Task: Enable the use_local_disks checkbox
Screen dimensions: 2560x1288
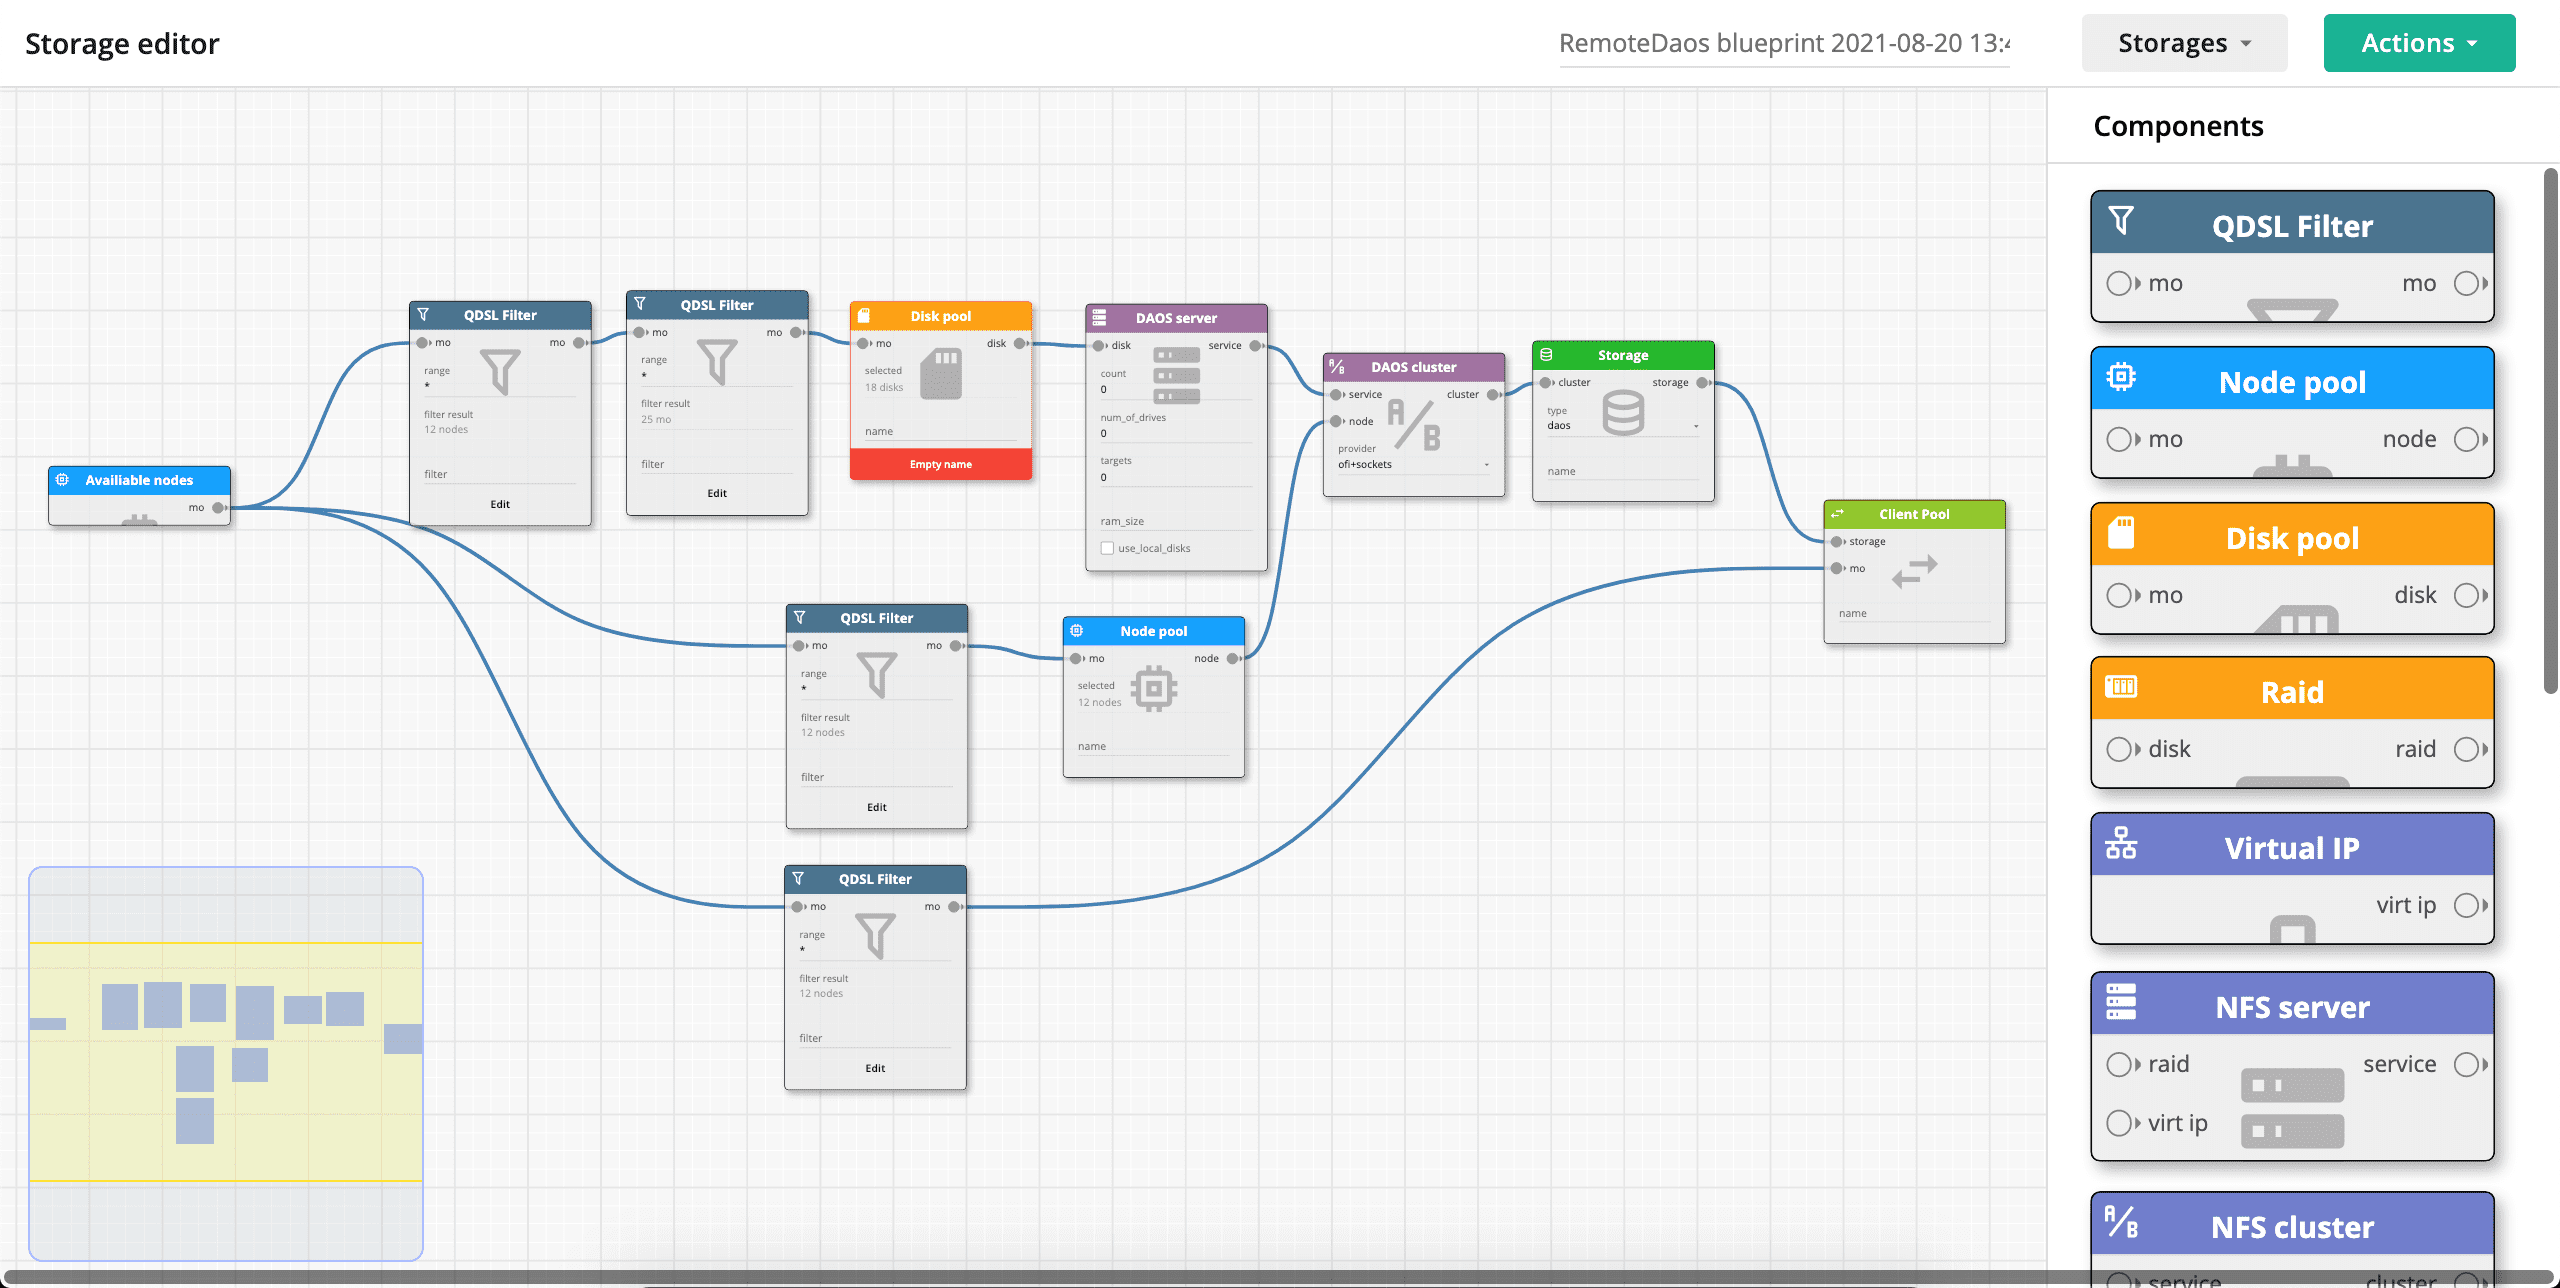Action: click(1107, 548)
